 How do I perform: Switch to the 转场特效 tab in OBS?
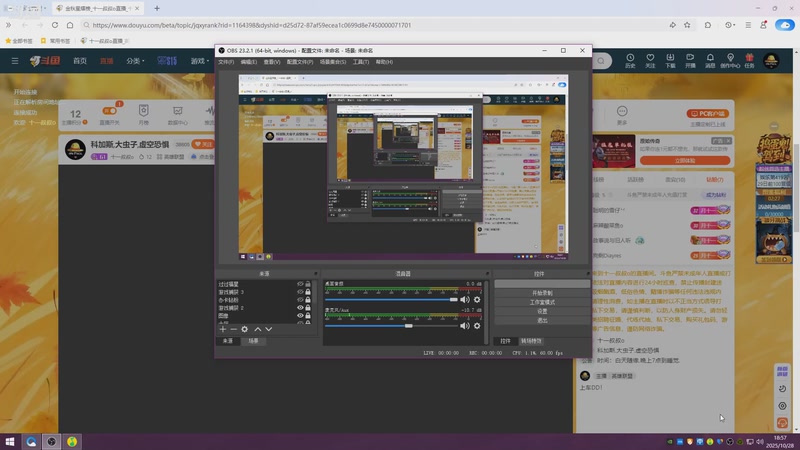coord(531,341)
